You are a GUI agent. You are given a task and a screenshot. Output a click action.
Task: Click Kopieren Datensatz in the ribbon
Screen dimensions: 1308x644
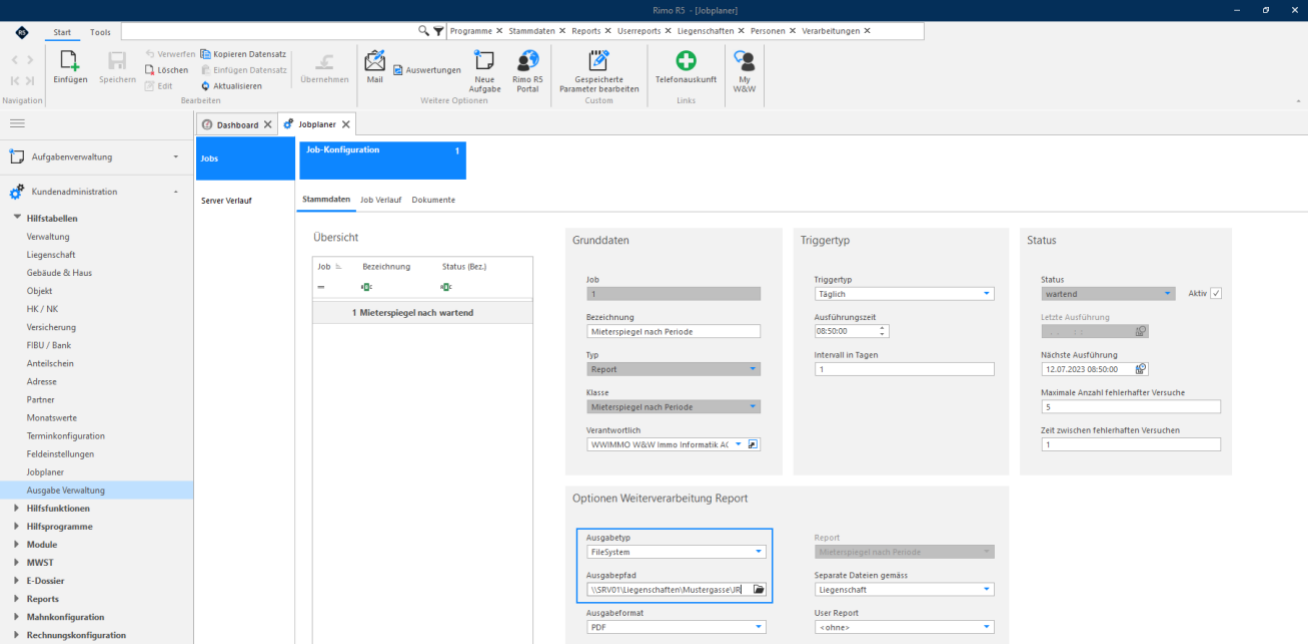click(x=243, y=54)
